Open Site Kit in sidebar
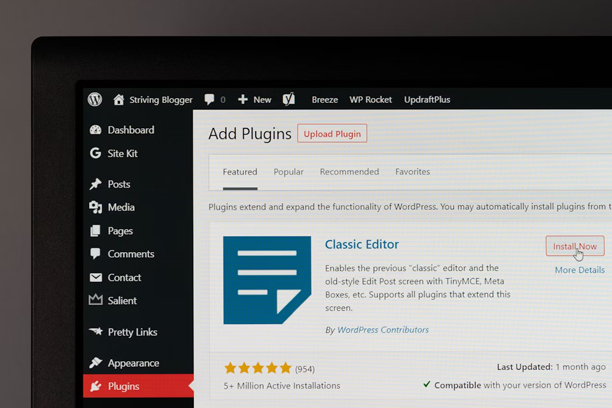 pos(123,153)
